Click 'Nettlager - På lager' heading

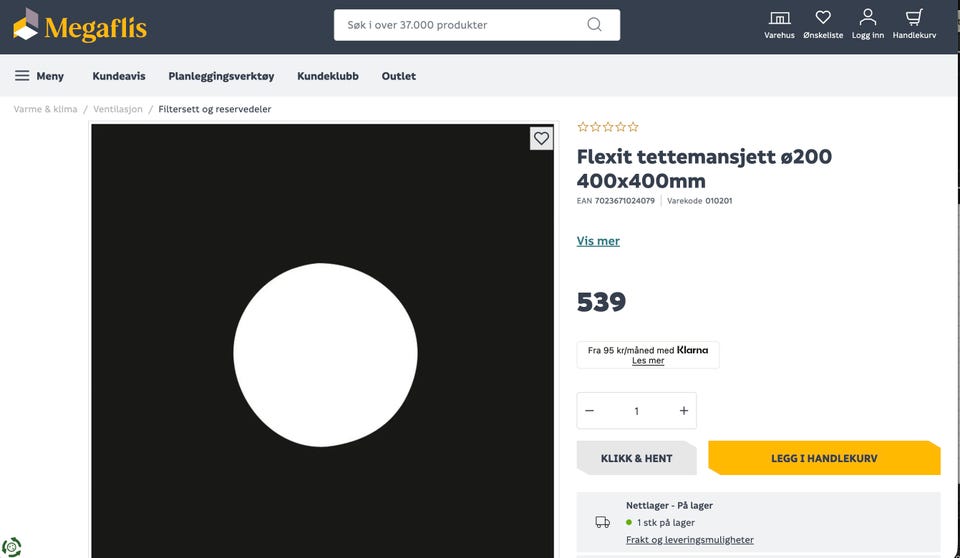point(669,505)
